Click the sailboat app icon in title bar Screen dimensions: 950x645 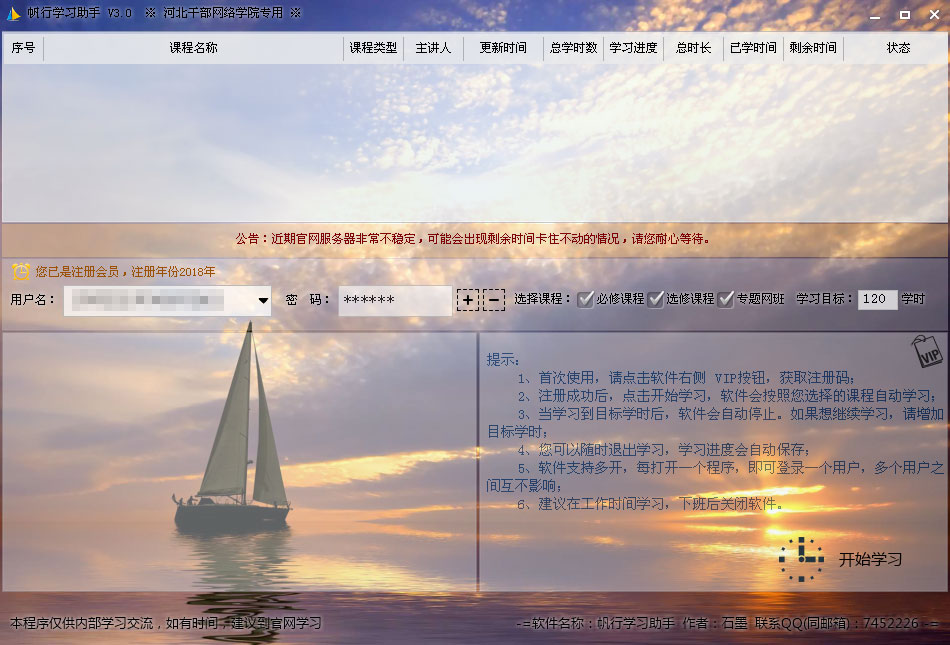pyautogui.click(x=14, y=14)
